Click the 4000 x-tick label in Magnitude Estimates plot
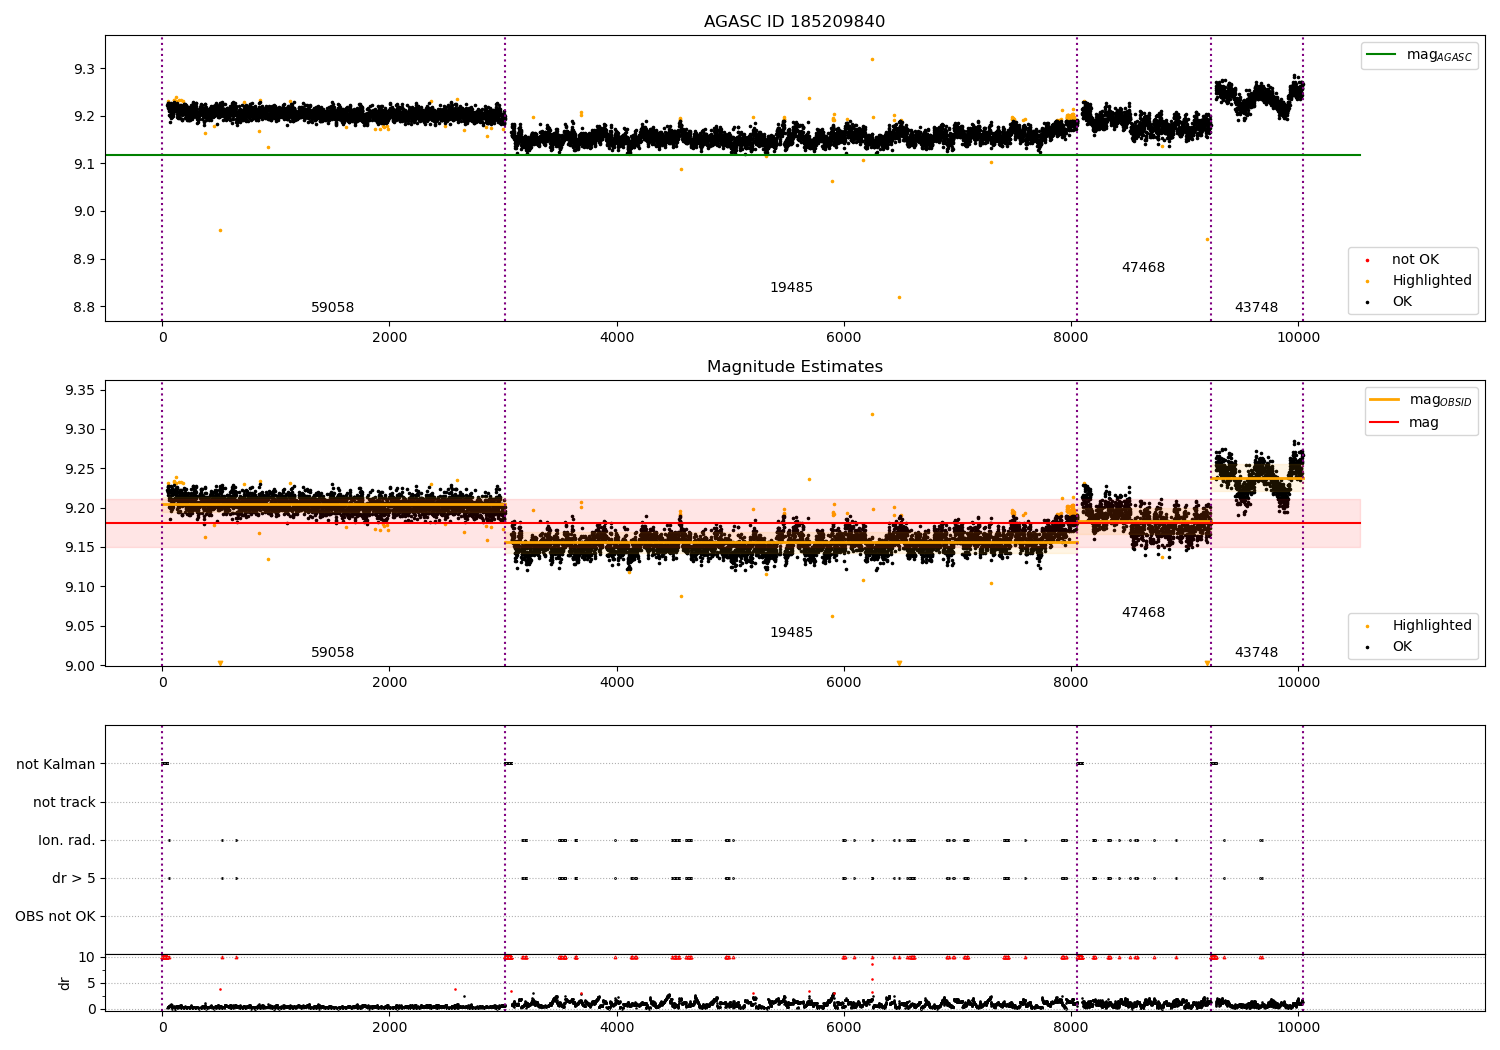 (617, 683)
